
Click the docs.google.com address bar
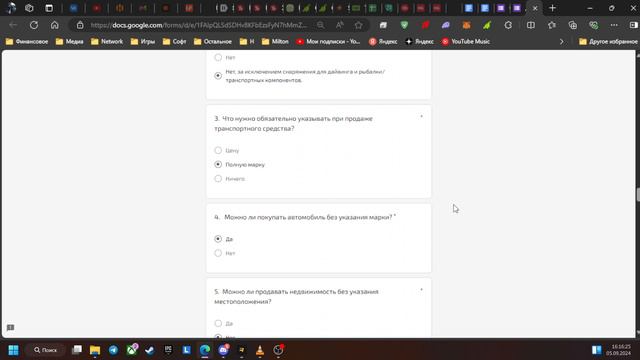(198, 25)
